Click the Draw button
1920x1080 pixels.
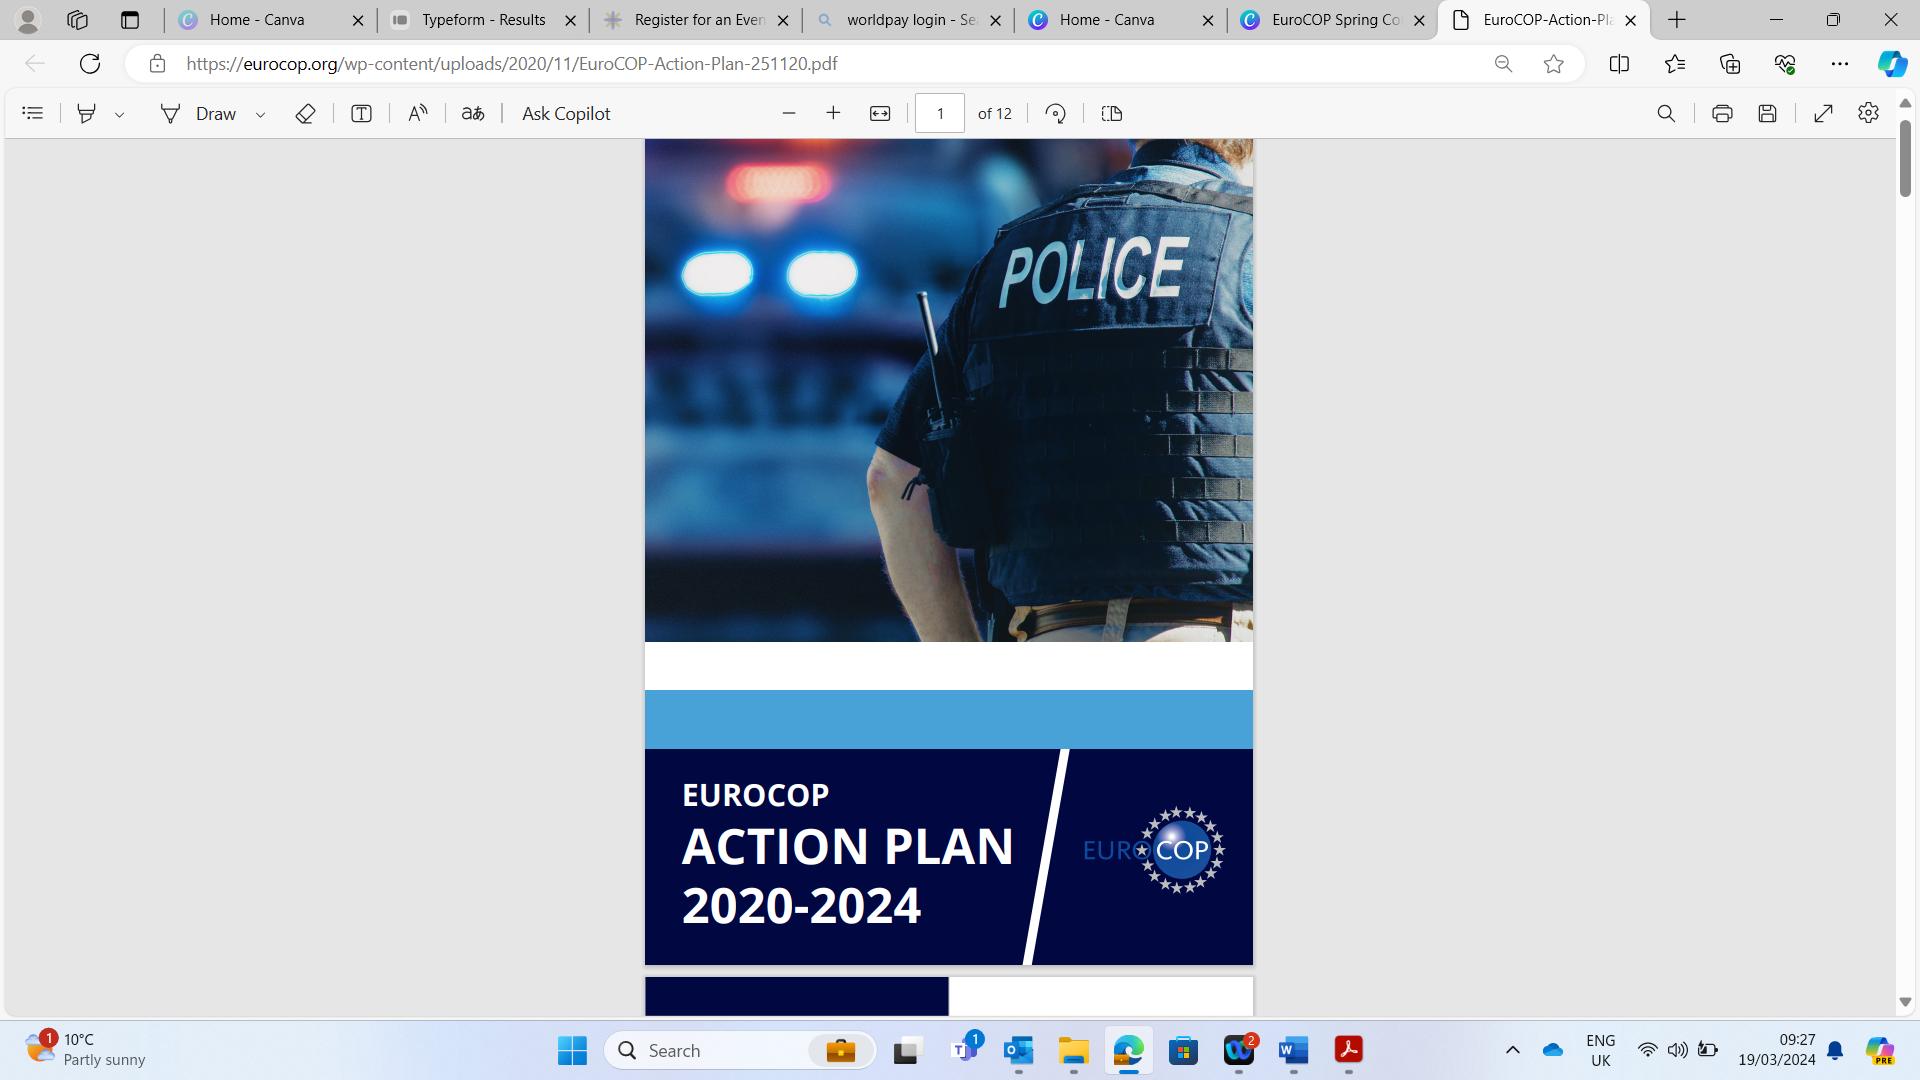pyautogui.click(x=199, y=113)
